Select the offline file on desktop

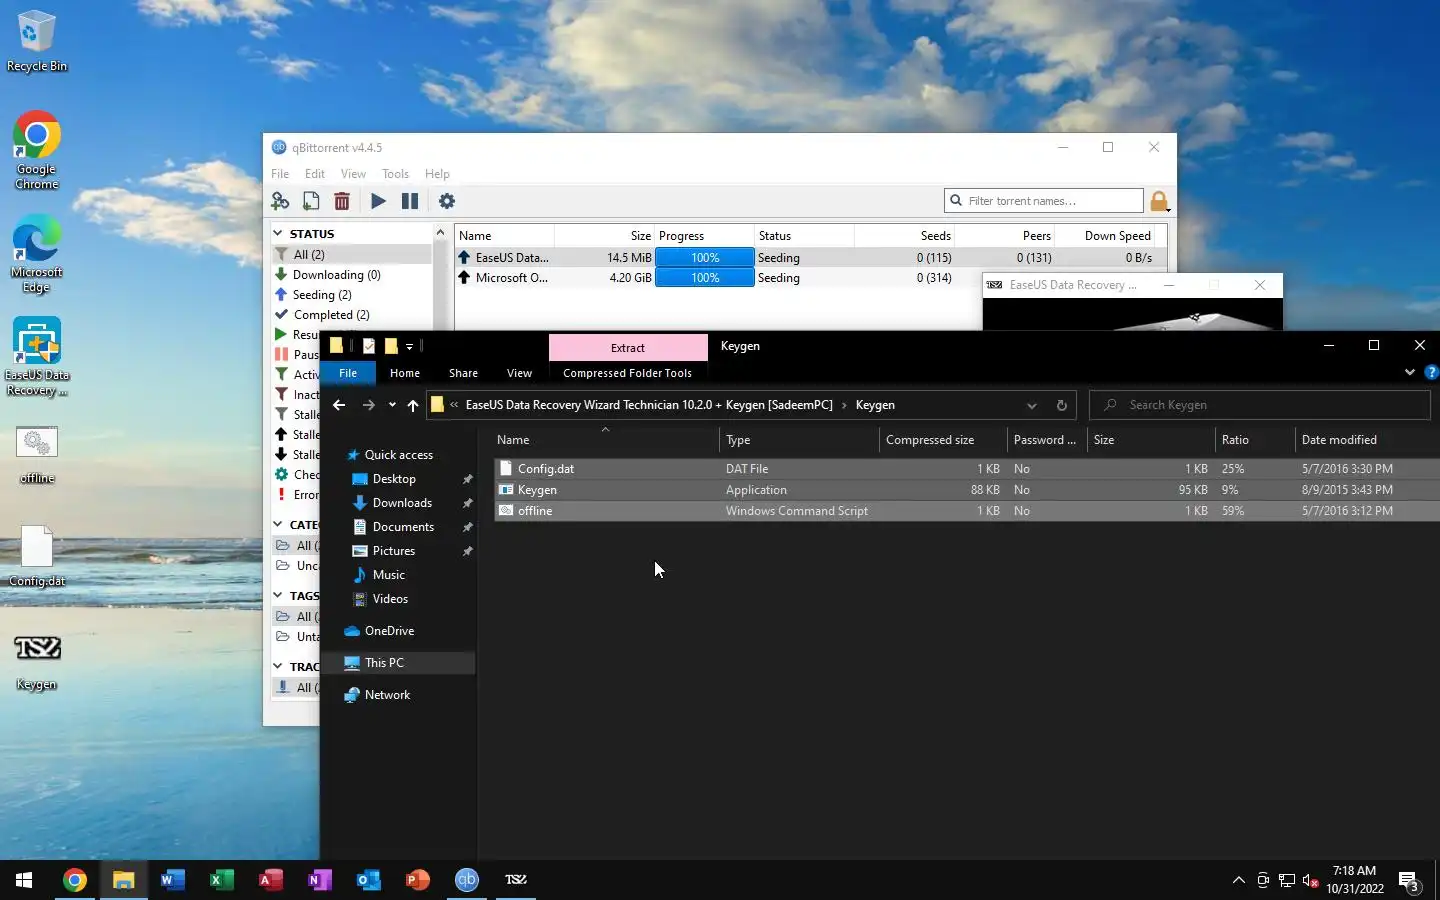(37, 456)
